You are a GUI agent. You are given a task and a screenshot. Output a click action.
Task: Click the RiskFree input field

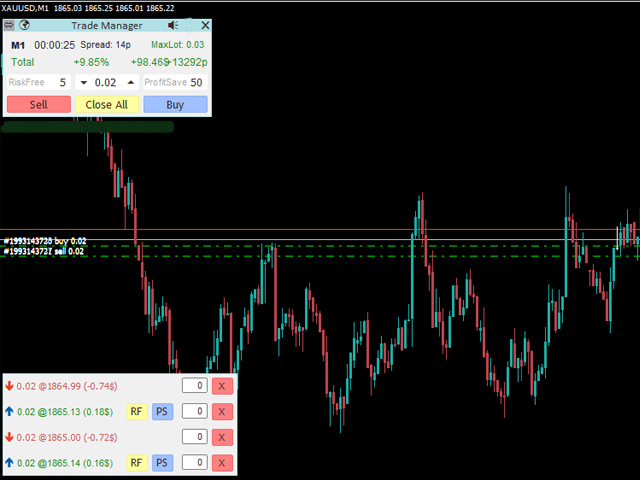pos(39,82)
